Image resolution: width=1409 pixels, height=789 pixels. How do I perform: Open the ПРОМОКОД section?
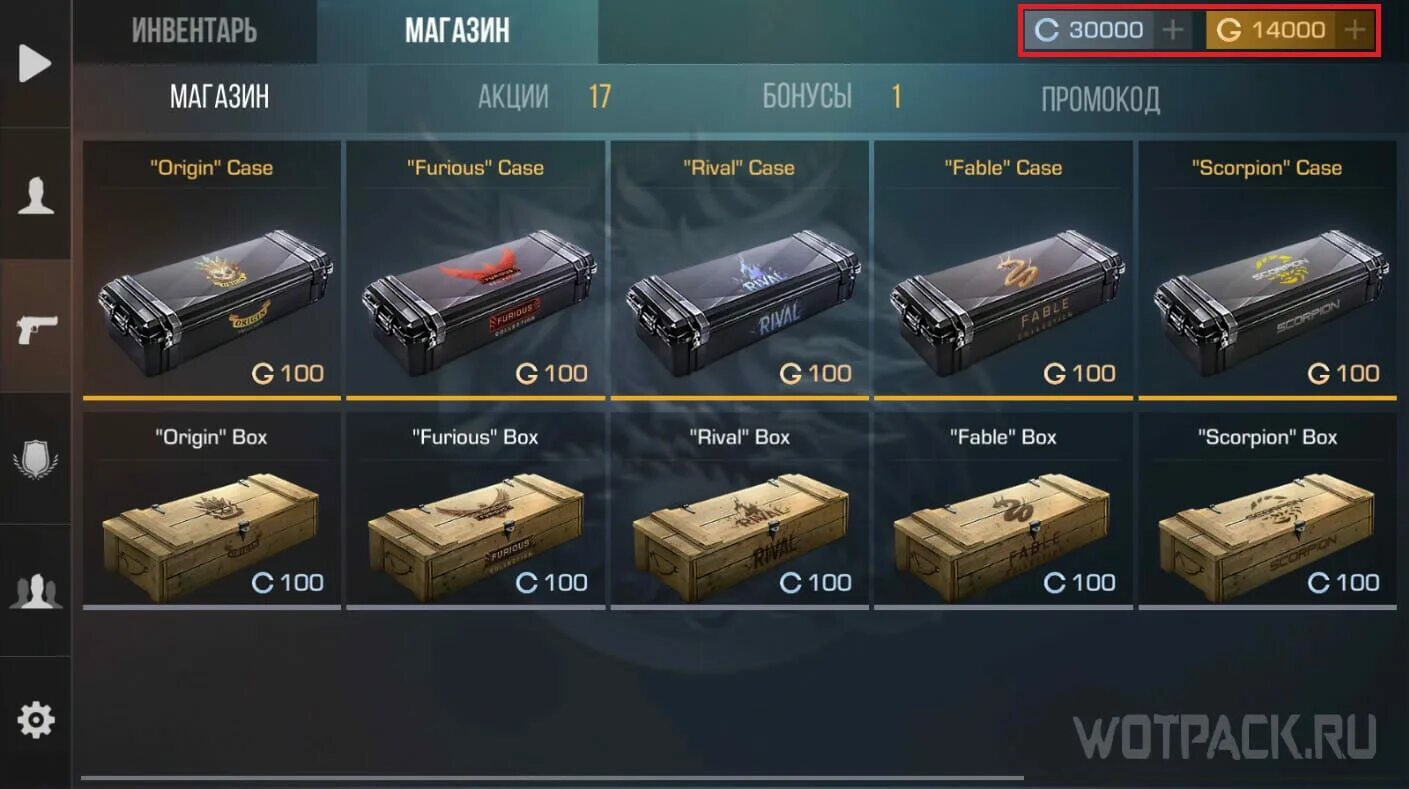tap(1100, 98)
